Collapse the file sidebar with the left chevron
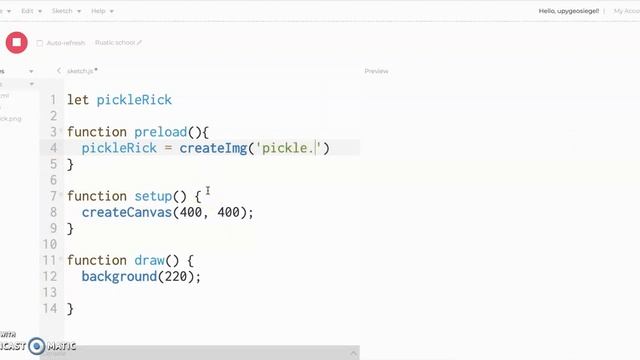 click(x=59, y=71)
